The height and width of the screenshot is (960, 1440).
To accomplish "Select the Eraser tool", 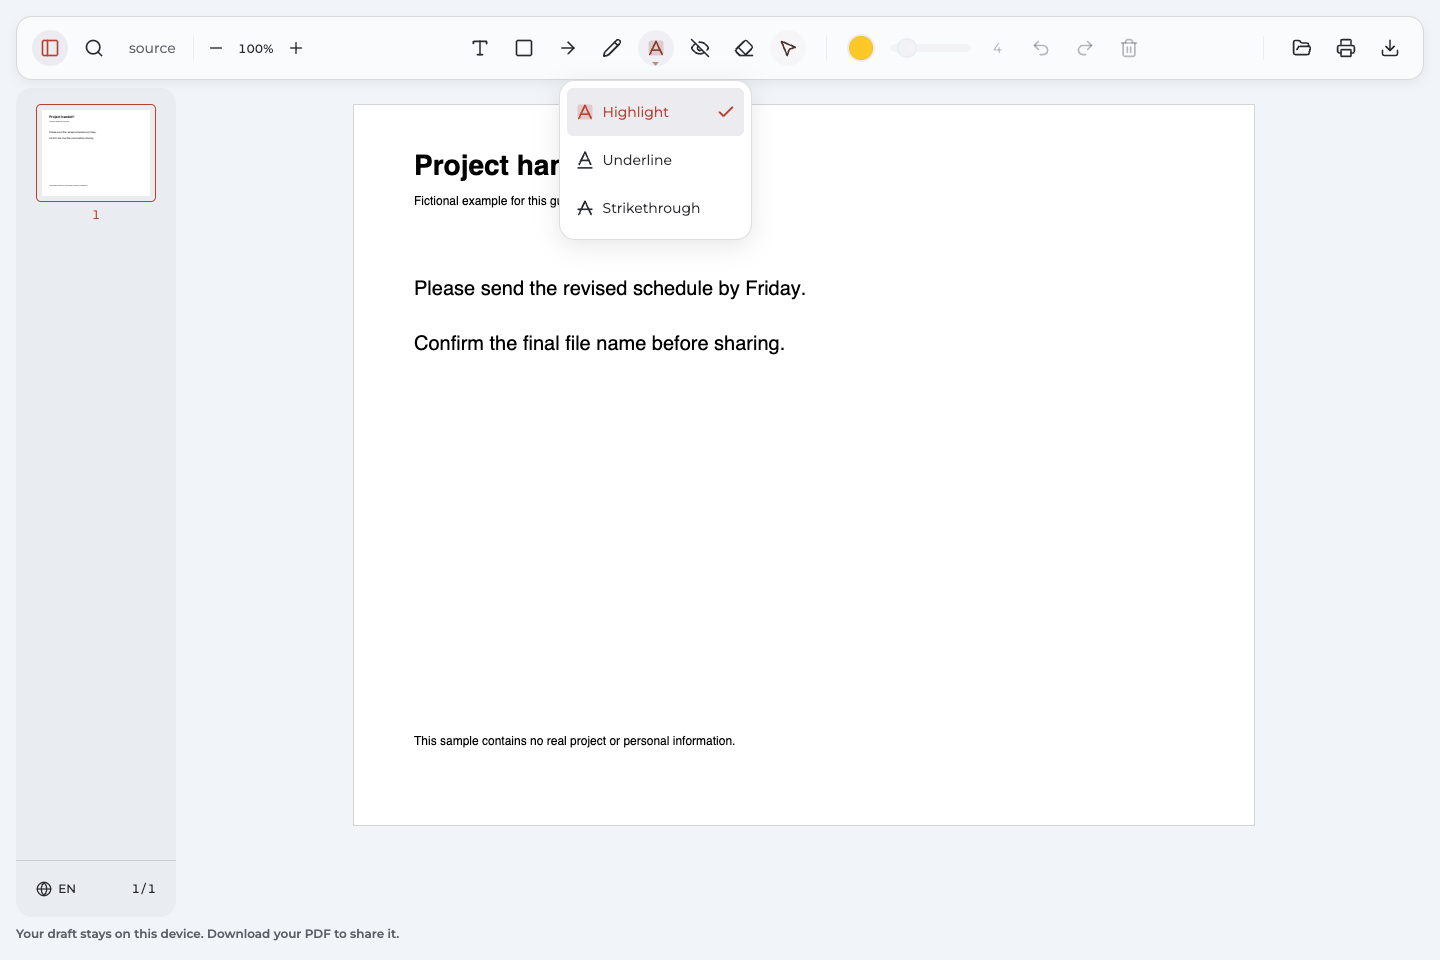I will [744, 48].
